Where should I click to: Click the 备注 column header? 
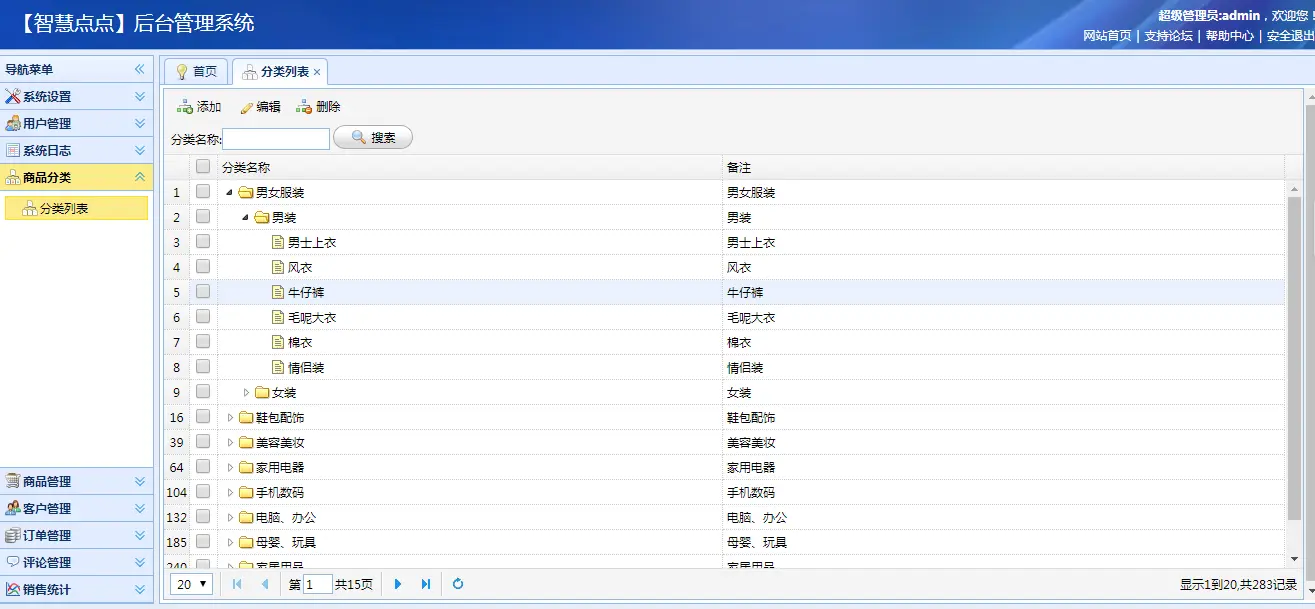coord(1003,167)
